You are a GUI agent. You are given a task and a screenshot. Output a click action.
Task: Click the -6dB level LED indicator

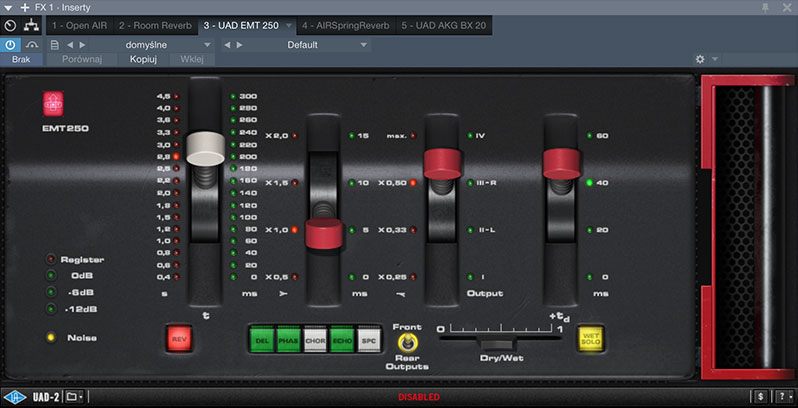(51, 293)
